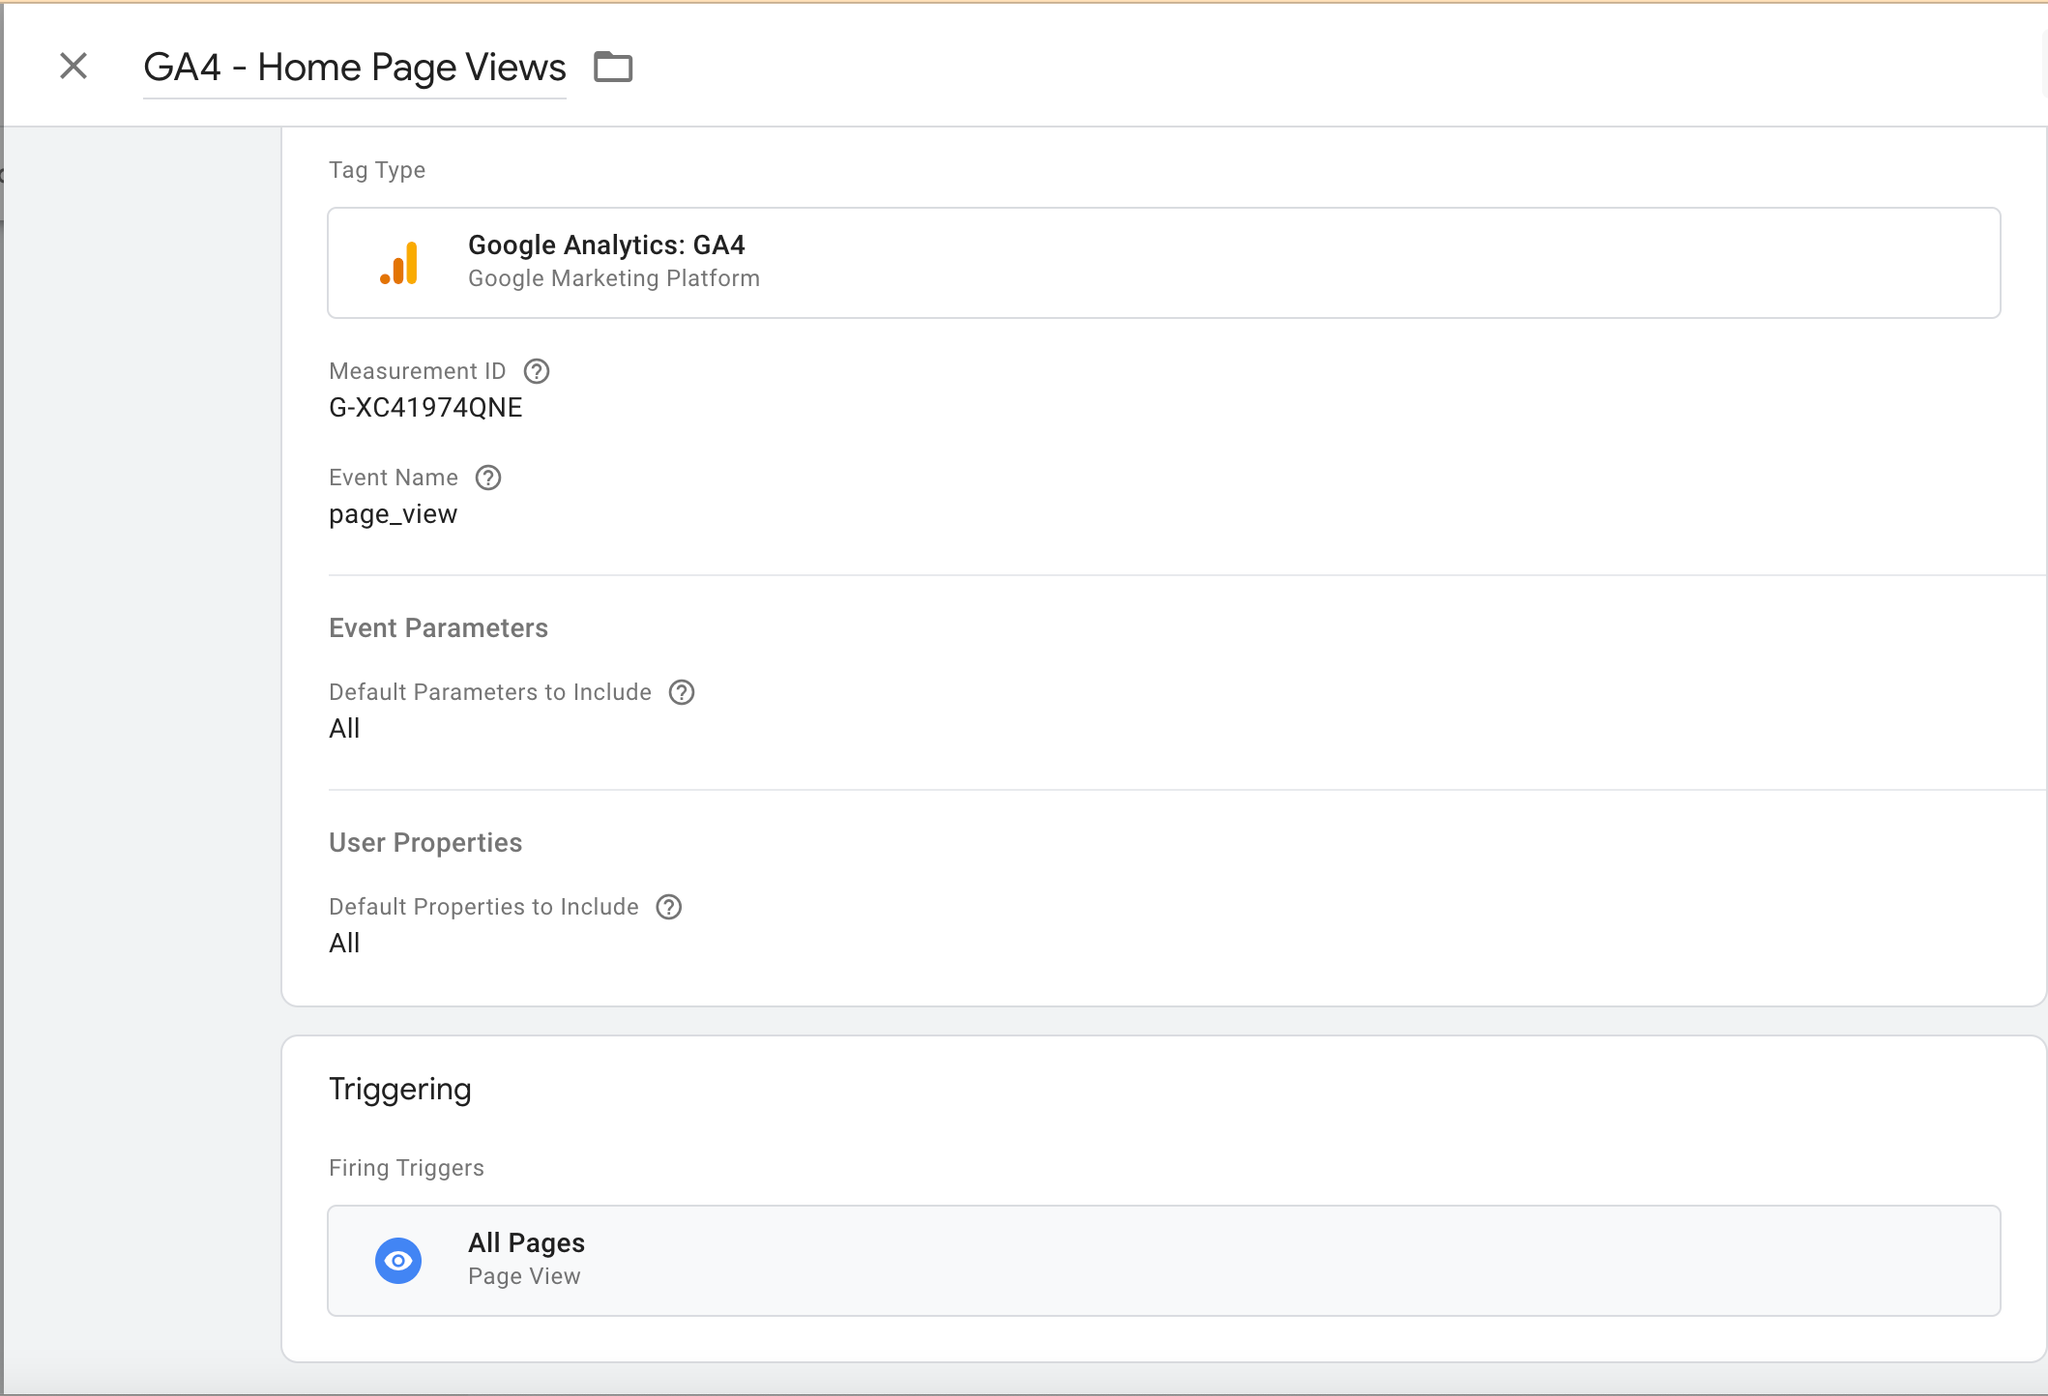
Task: Click the Triggering section heading
Action: [400, 1089]
